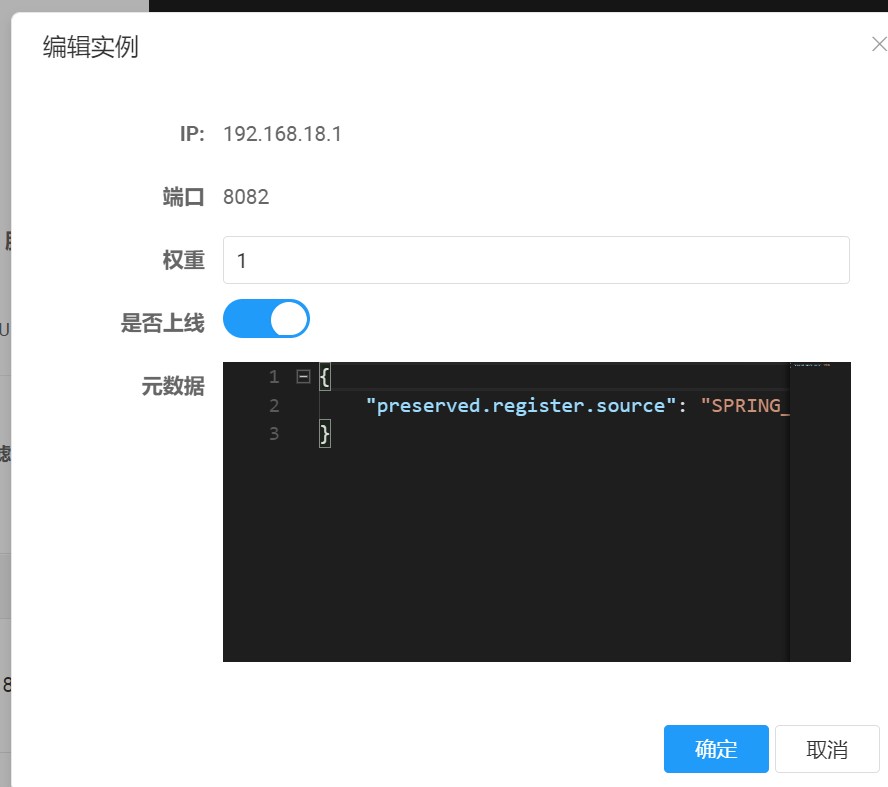Click the 编辑实例 dialog title

(90, 47)
